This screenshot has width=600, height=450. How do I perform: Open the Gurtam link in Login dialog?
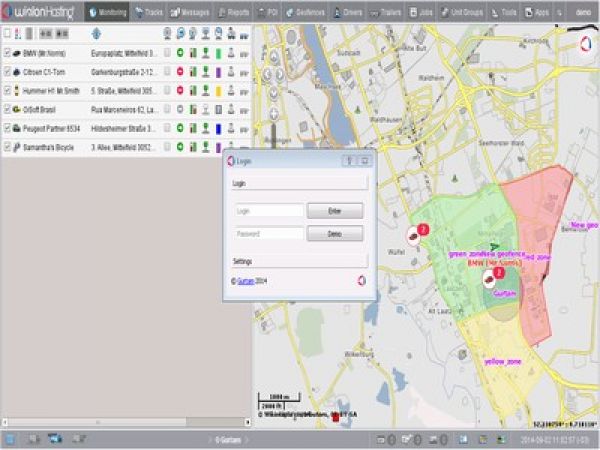pos(245,282)
